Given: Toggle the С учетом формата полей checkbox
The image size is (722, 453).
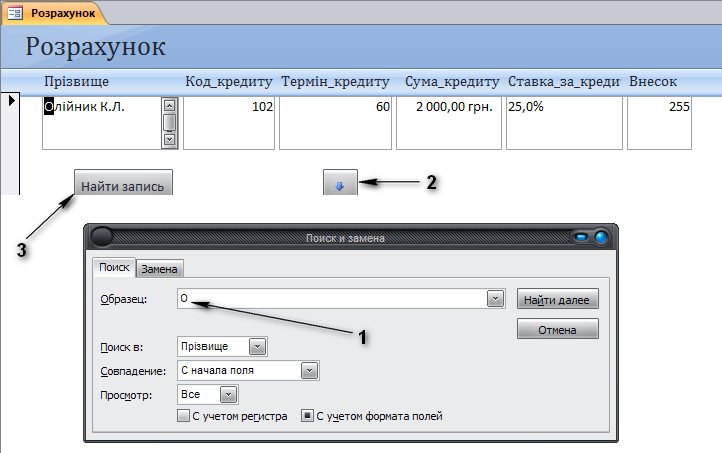Looking at the screenshot, I should click(307, 416).
